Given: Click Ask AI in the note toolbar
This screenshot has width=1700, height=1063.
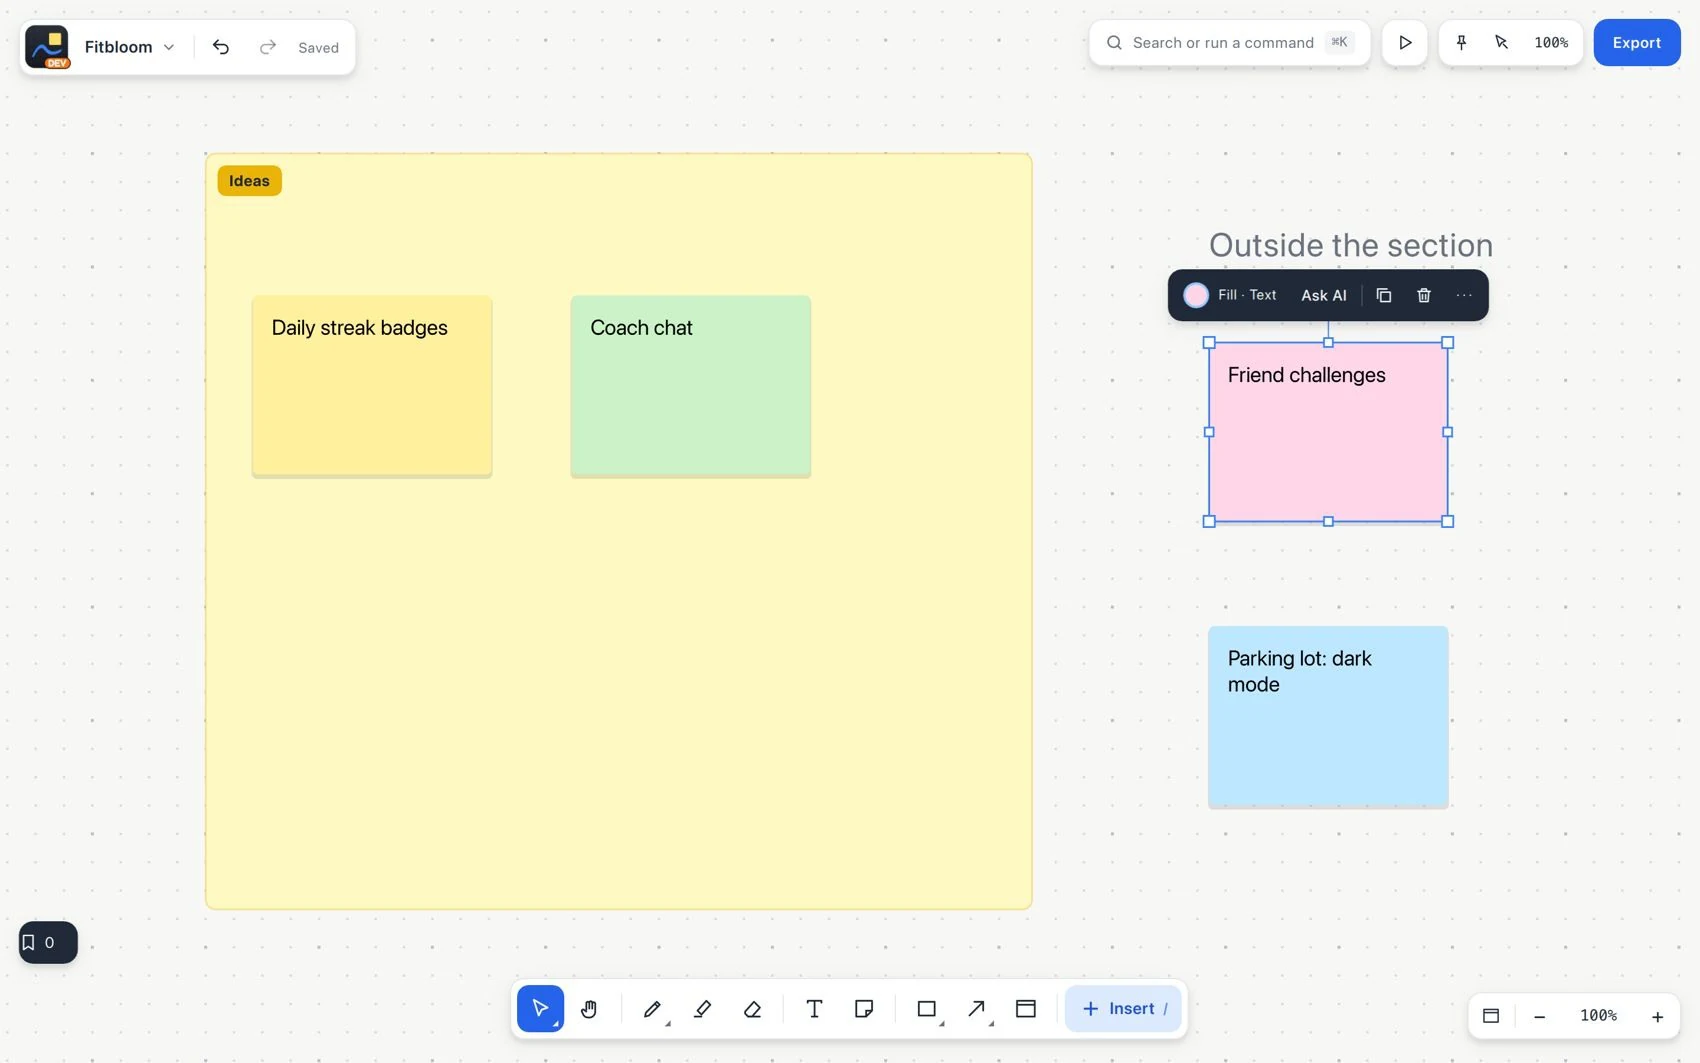Looking at the screenshot, I should [x=1324, y=295].
